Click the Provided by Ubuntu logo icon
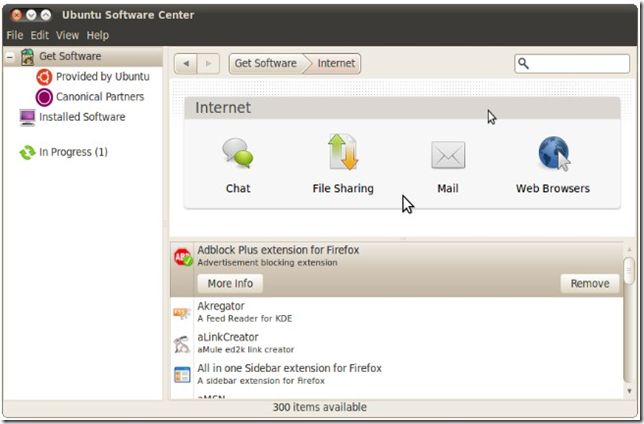Image resolution: width=644 pixels, height=424 pixels. [44, 77]
